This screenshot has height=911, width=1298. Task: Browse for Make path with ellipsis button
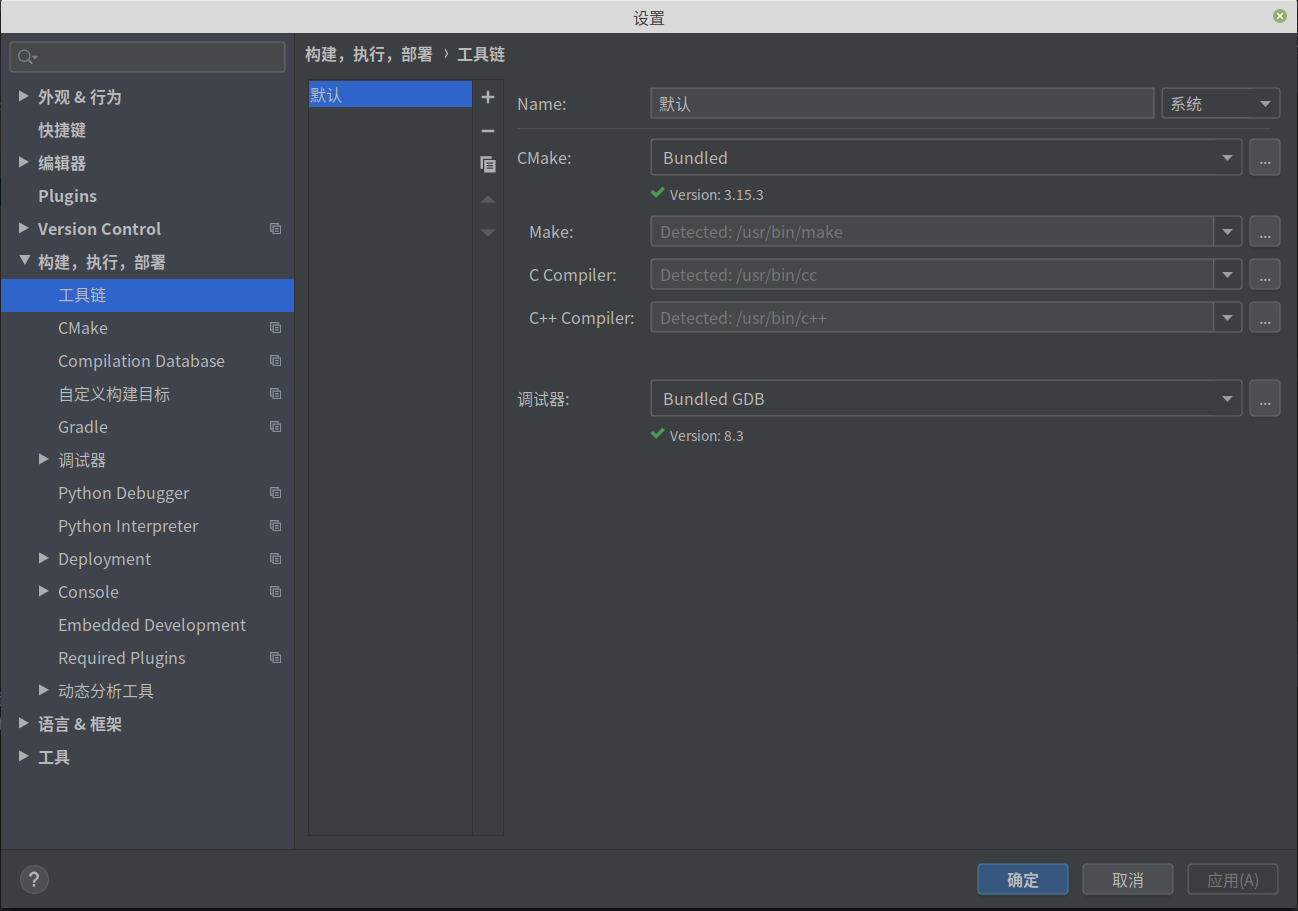(x=1264, y=232)
